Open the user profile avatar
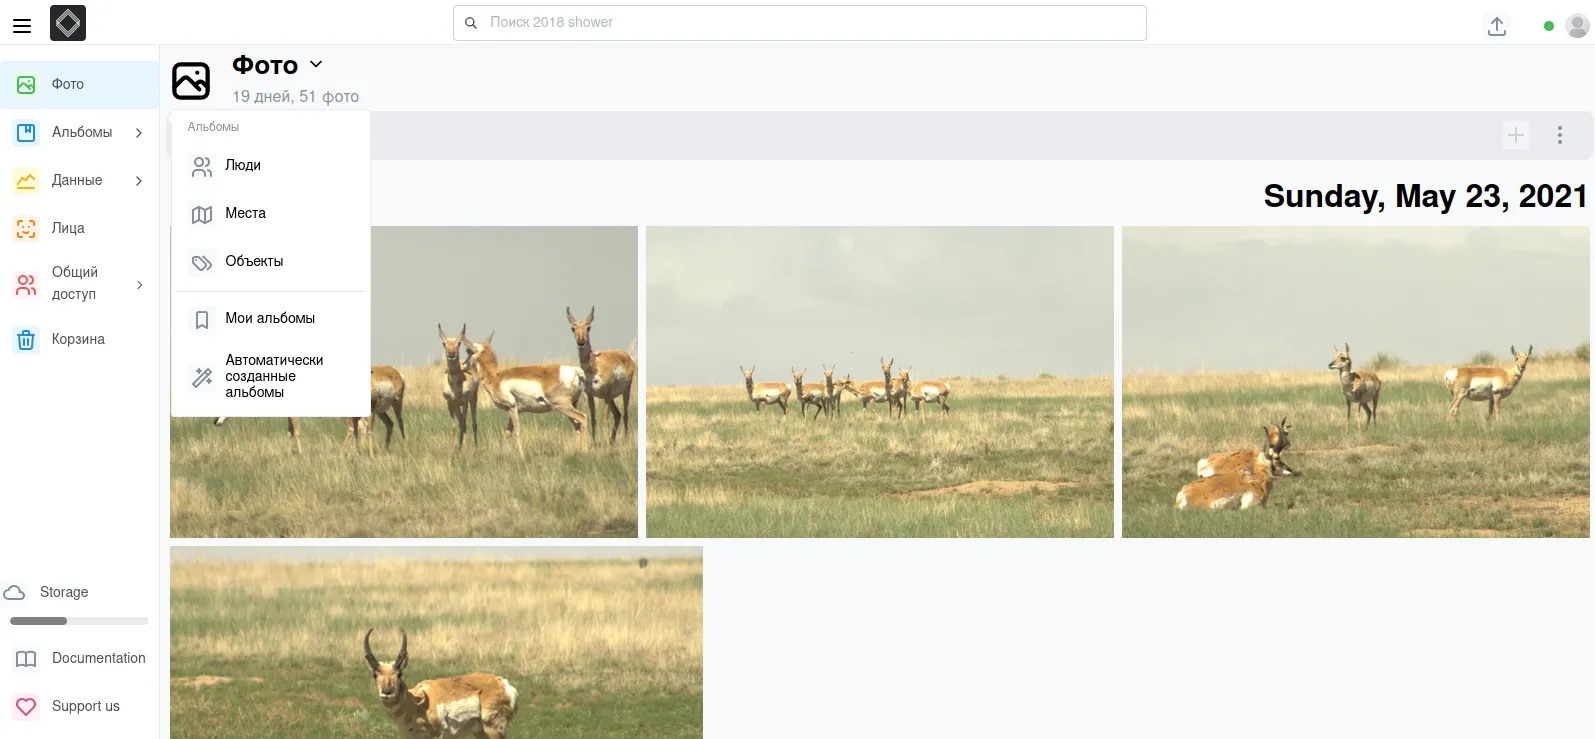1595x739 pixels. tap(1577, 26)
